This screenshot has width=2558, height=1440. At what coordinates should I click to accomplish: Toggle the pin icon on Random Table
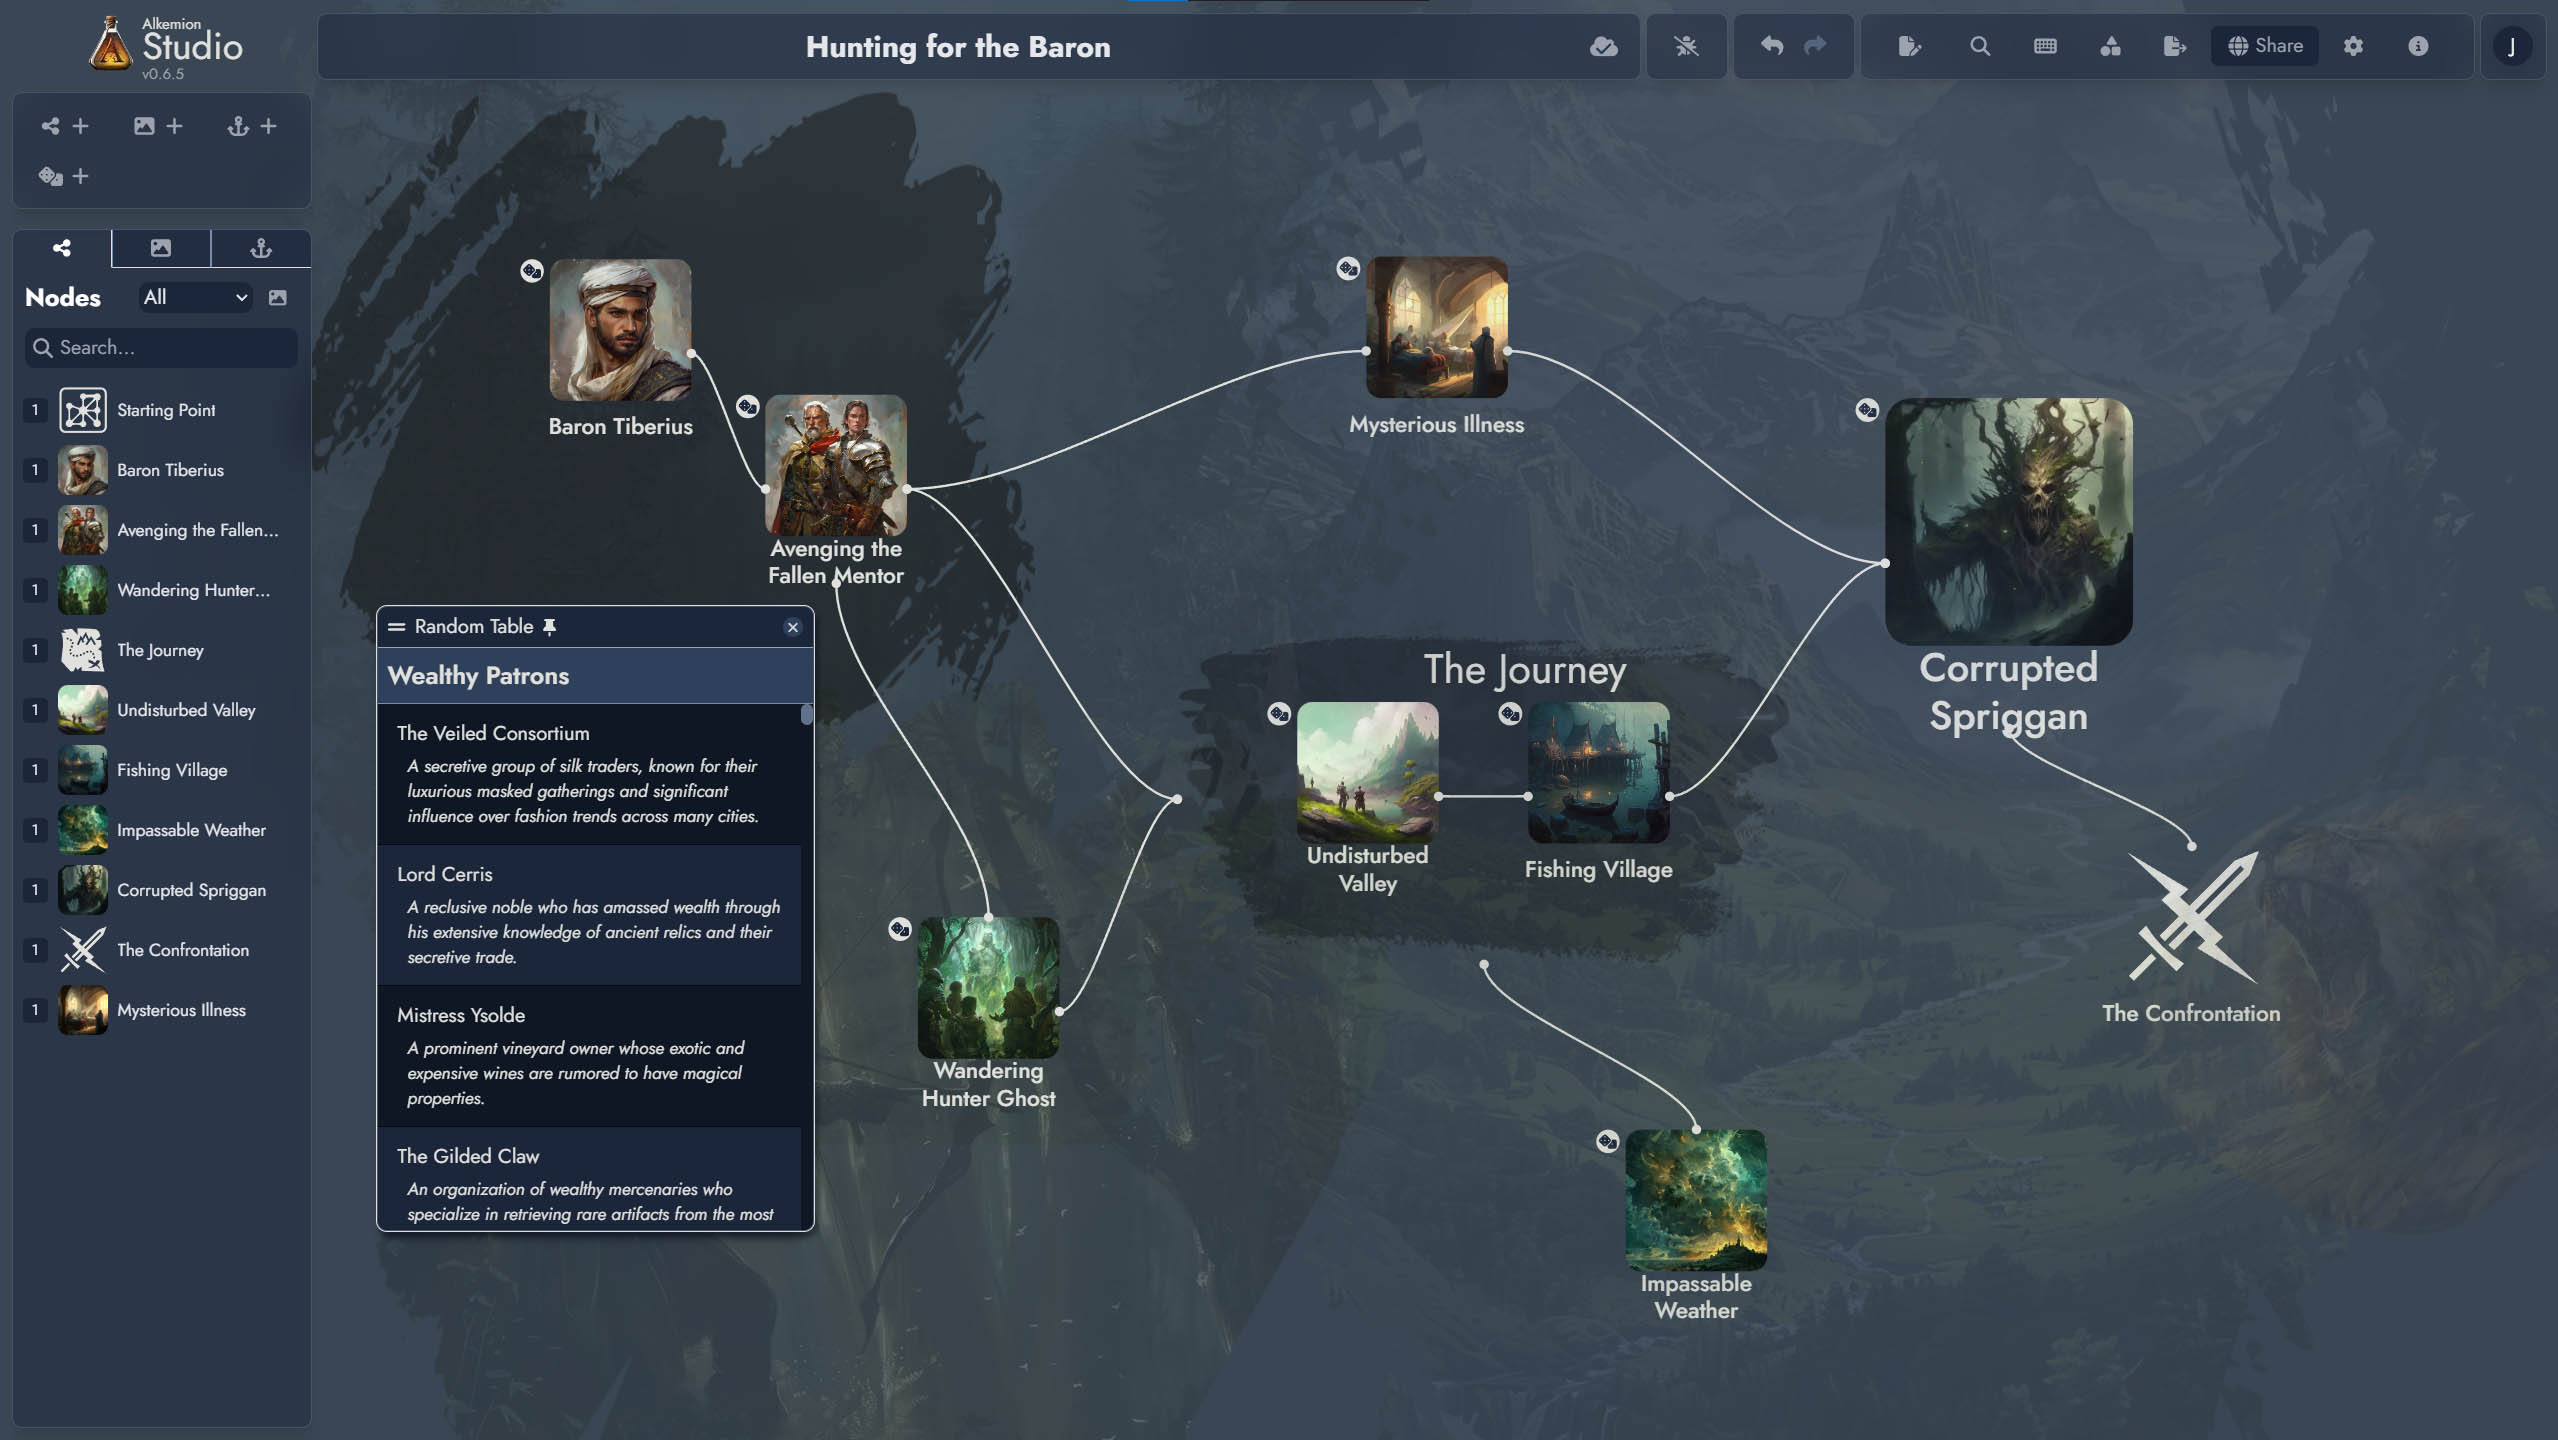point(548,627)
